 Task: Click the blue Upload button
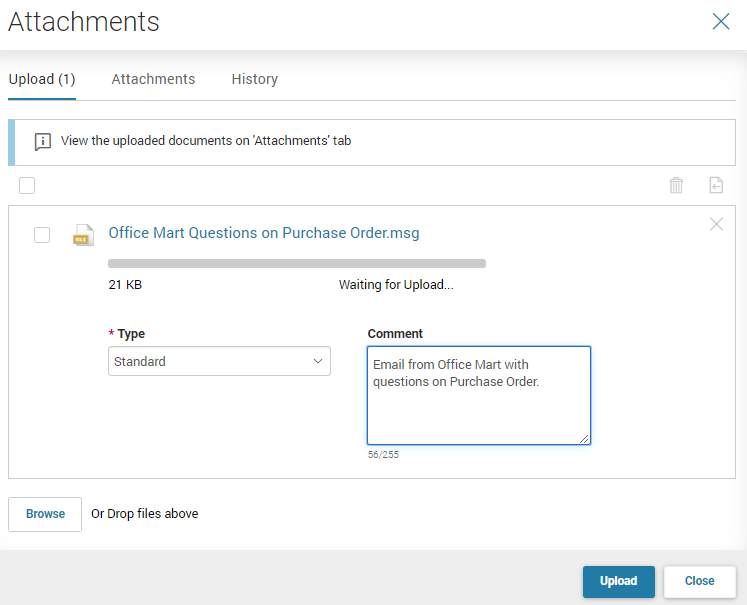point(618,581)
